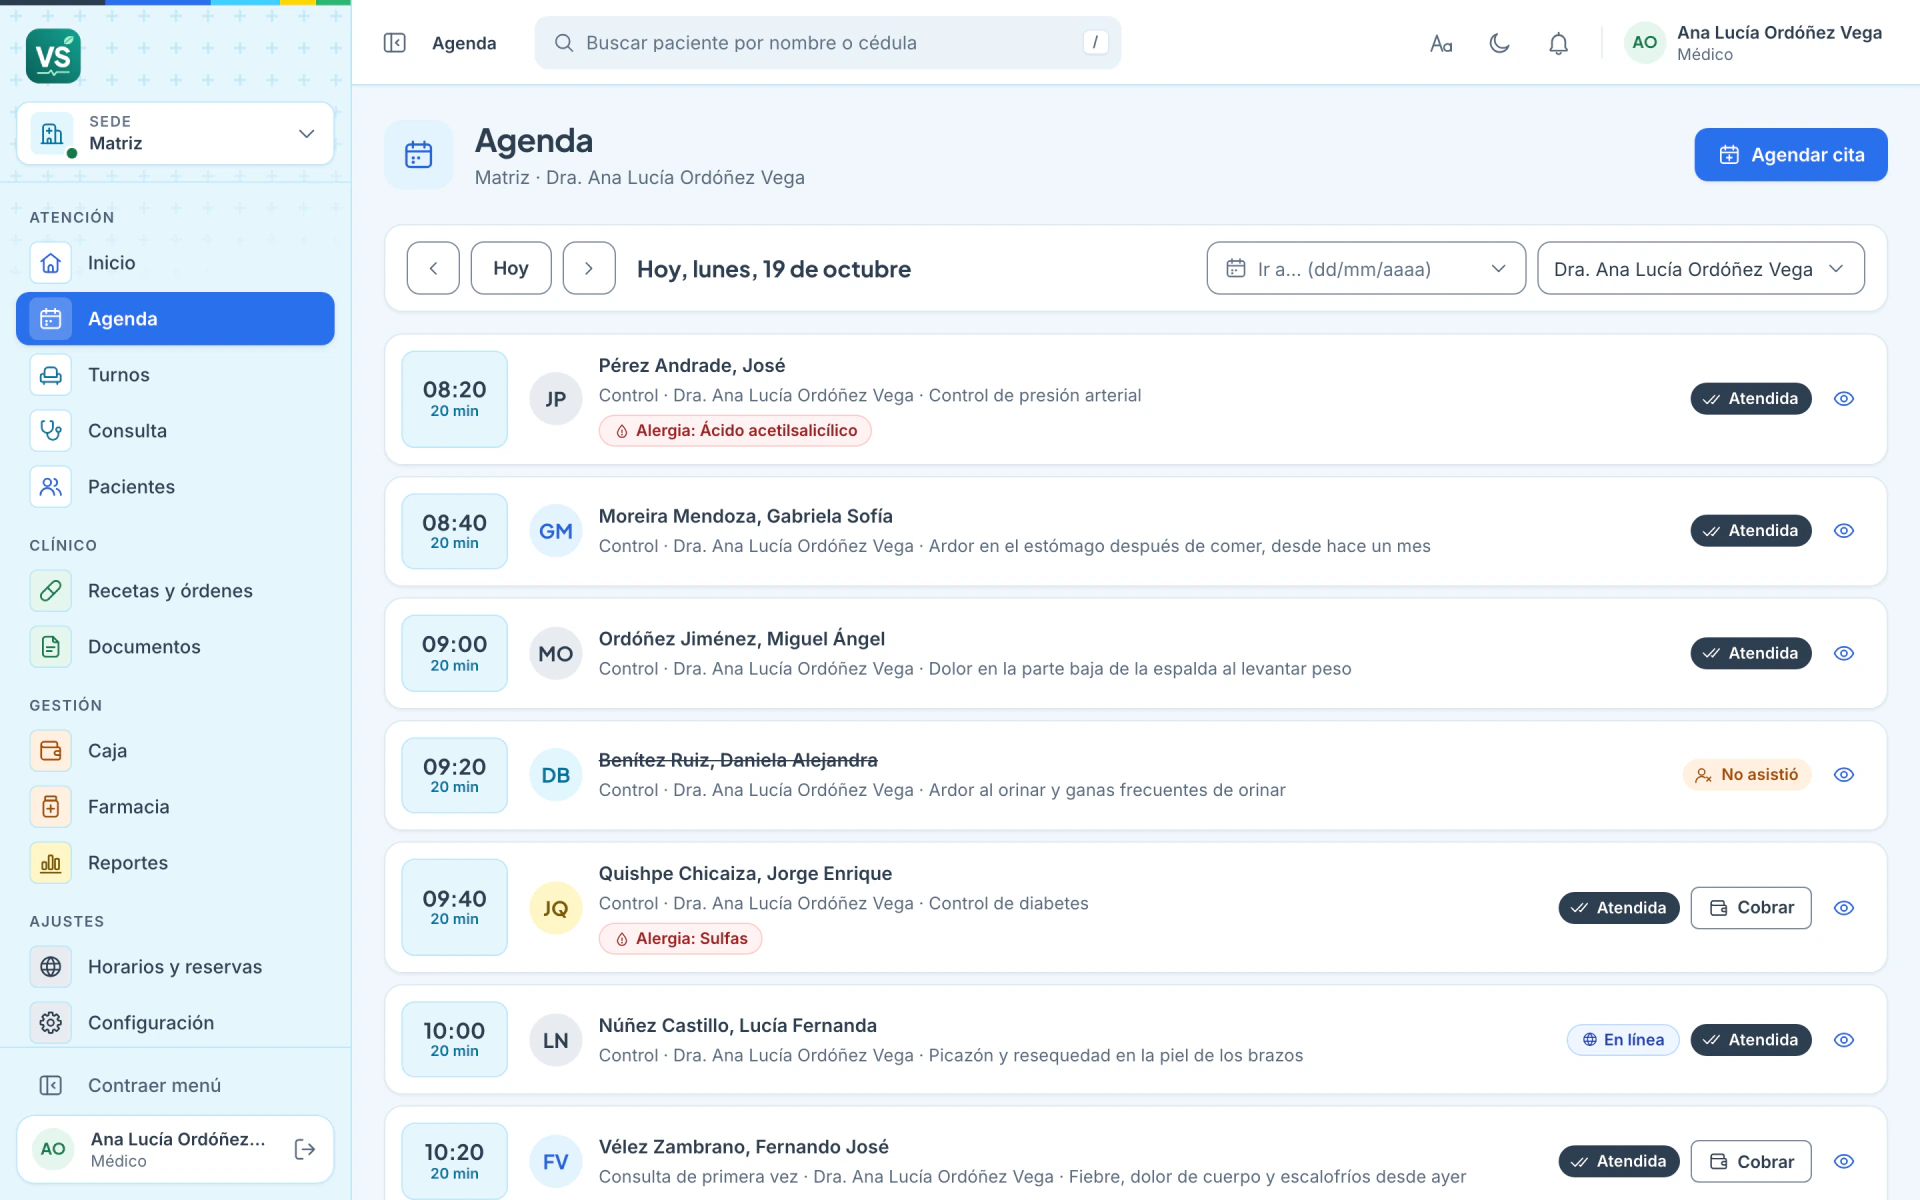Collapse sidebar panel icon beside Agenda title

click(x=394, y=43)
